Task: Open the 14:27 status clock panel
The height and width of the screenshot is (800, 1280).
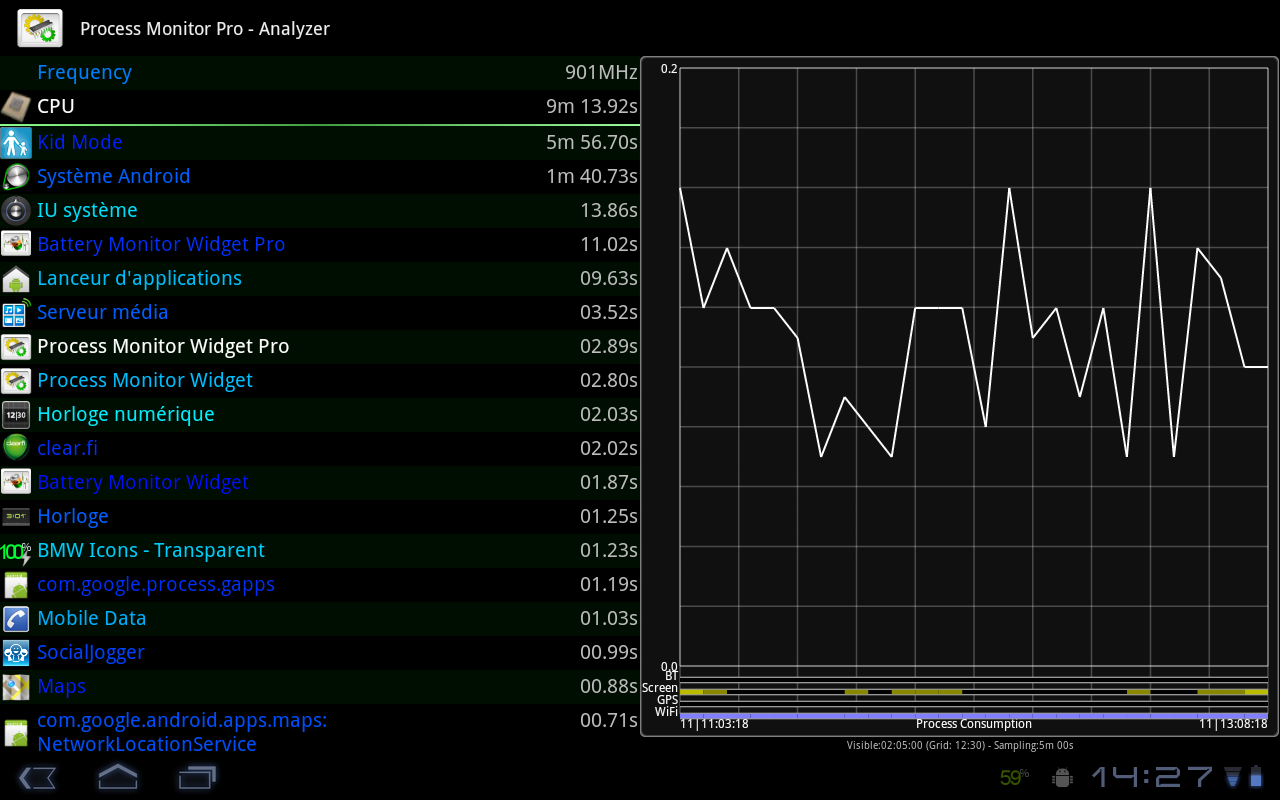Action: (1152, 777)
